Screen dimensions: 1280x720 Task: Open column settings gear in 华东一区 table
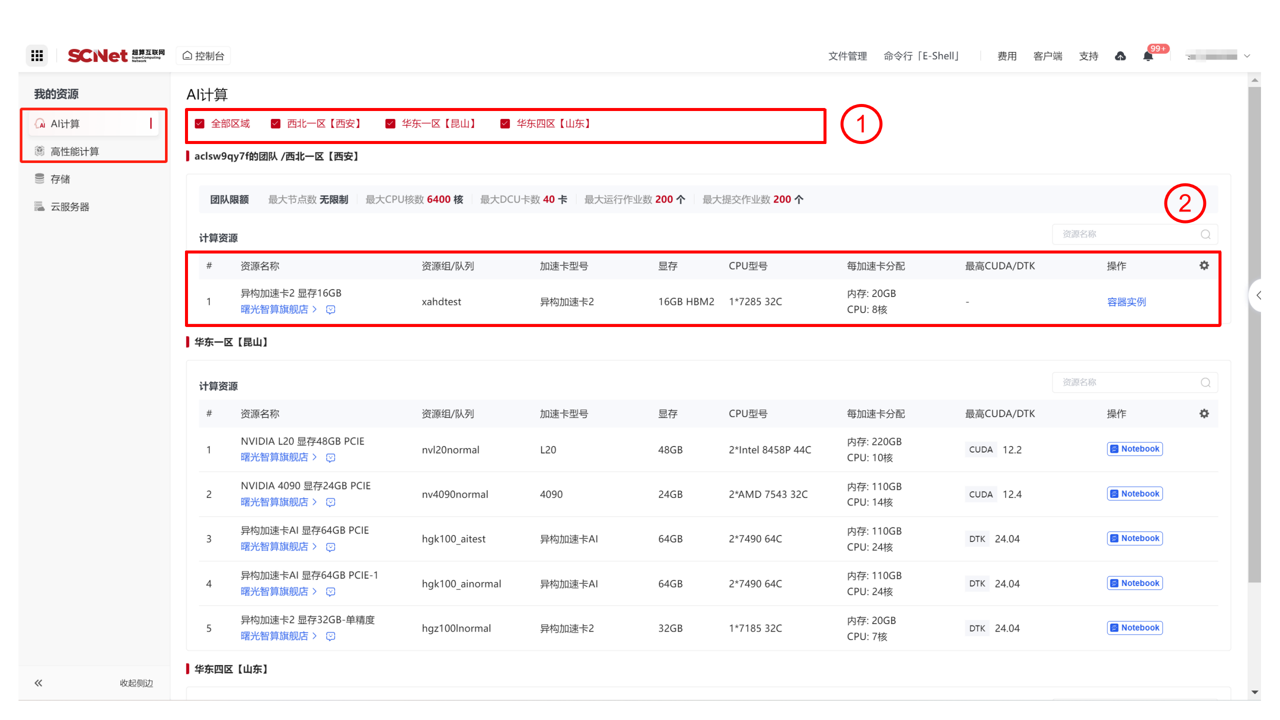click(1204, 414)
